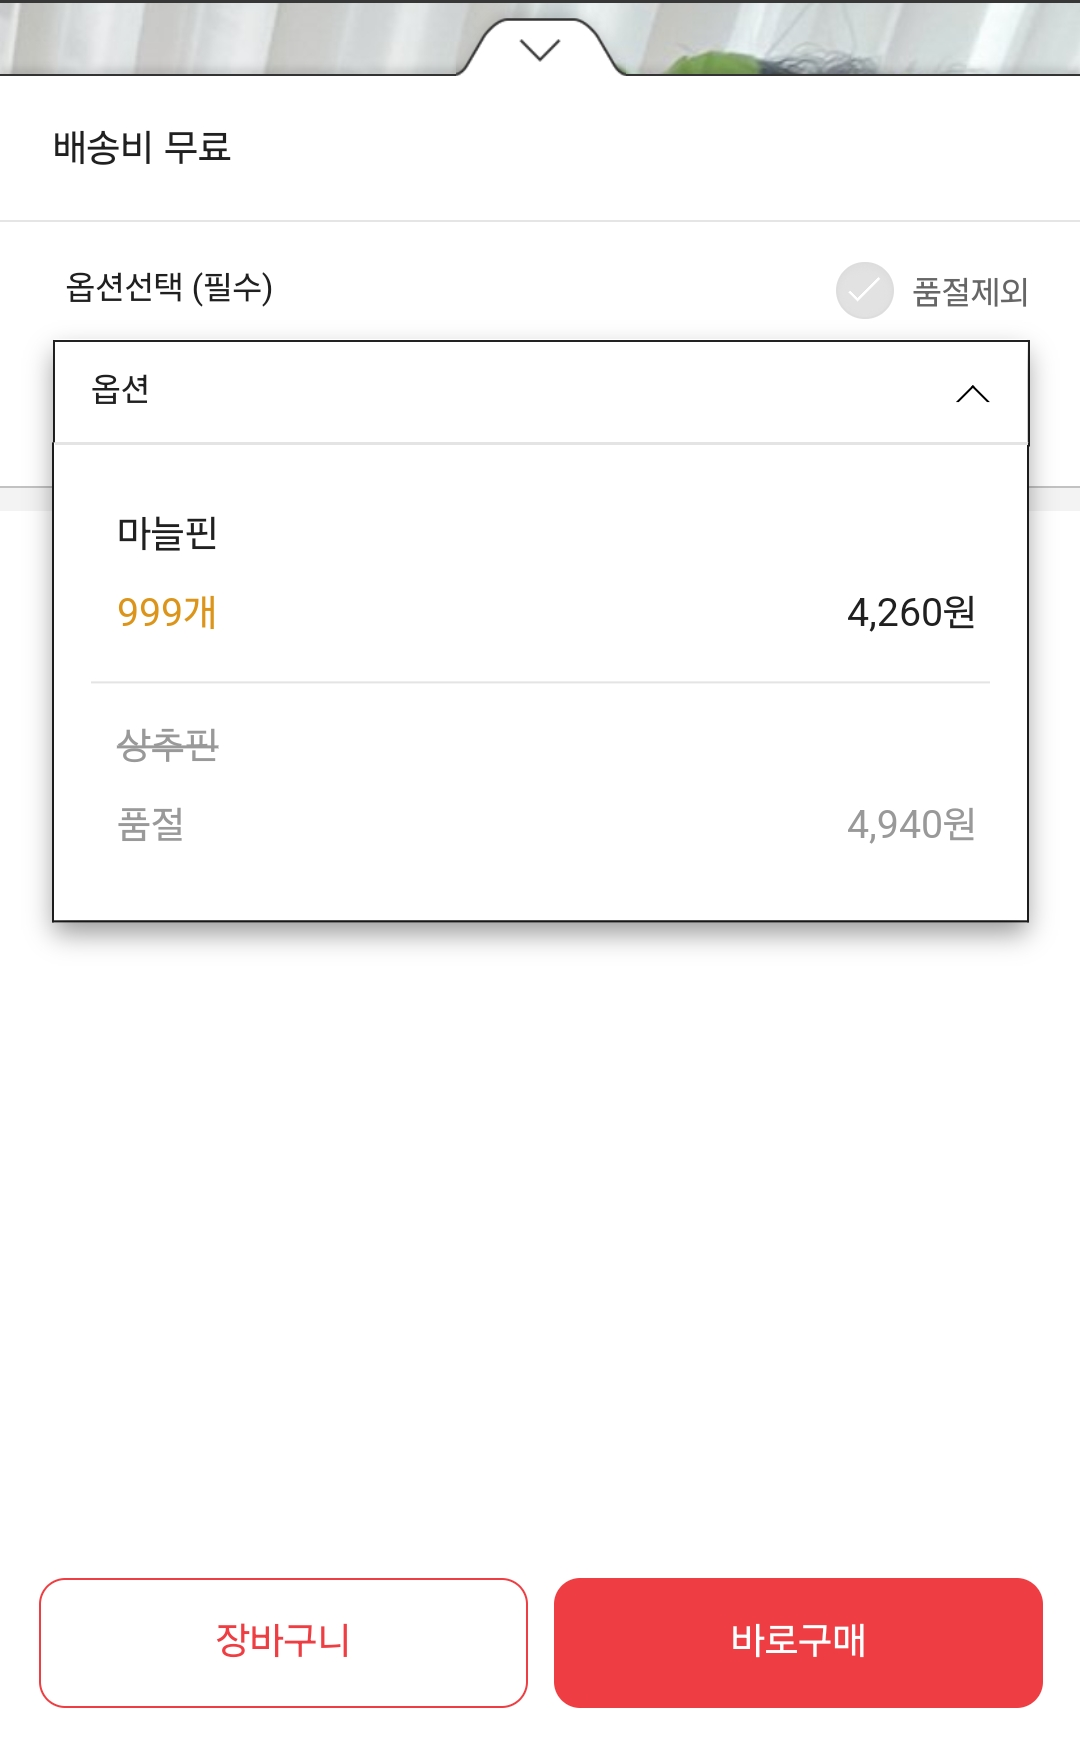Click the divider line under 배송비 무료
This screenshot has height=1760, width=1080.
[x=540, y=221]
